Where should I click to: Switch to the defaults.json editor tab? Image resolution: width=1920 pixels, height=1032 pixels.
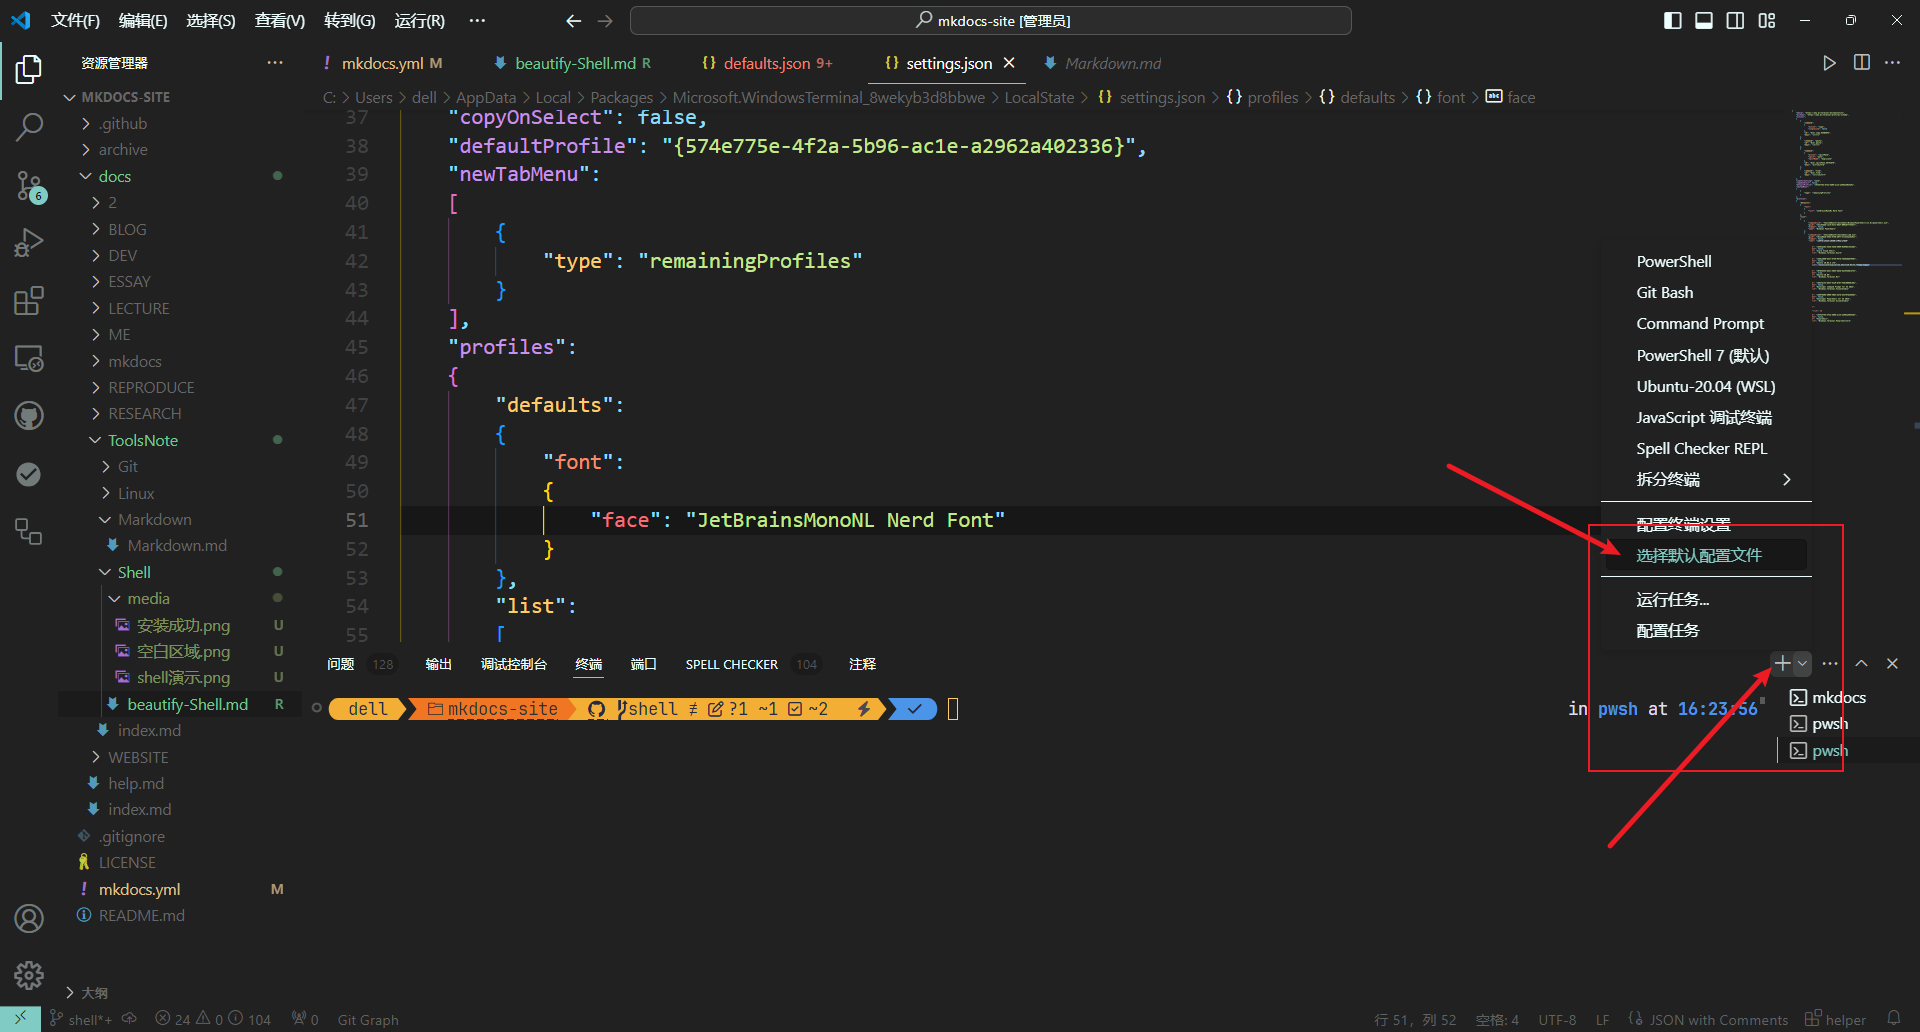coord(767,63)
